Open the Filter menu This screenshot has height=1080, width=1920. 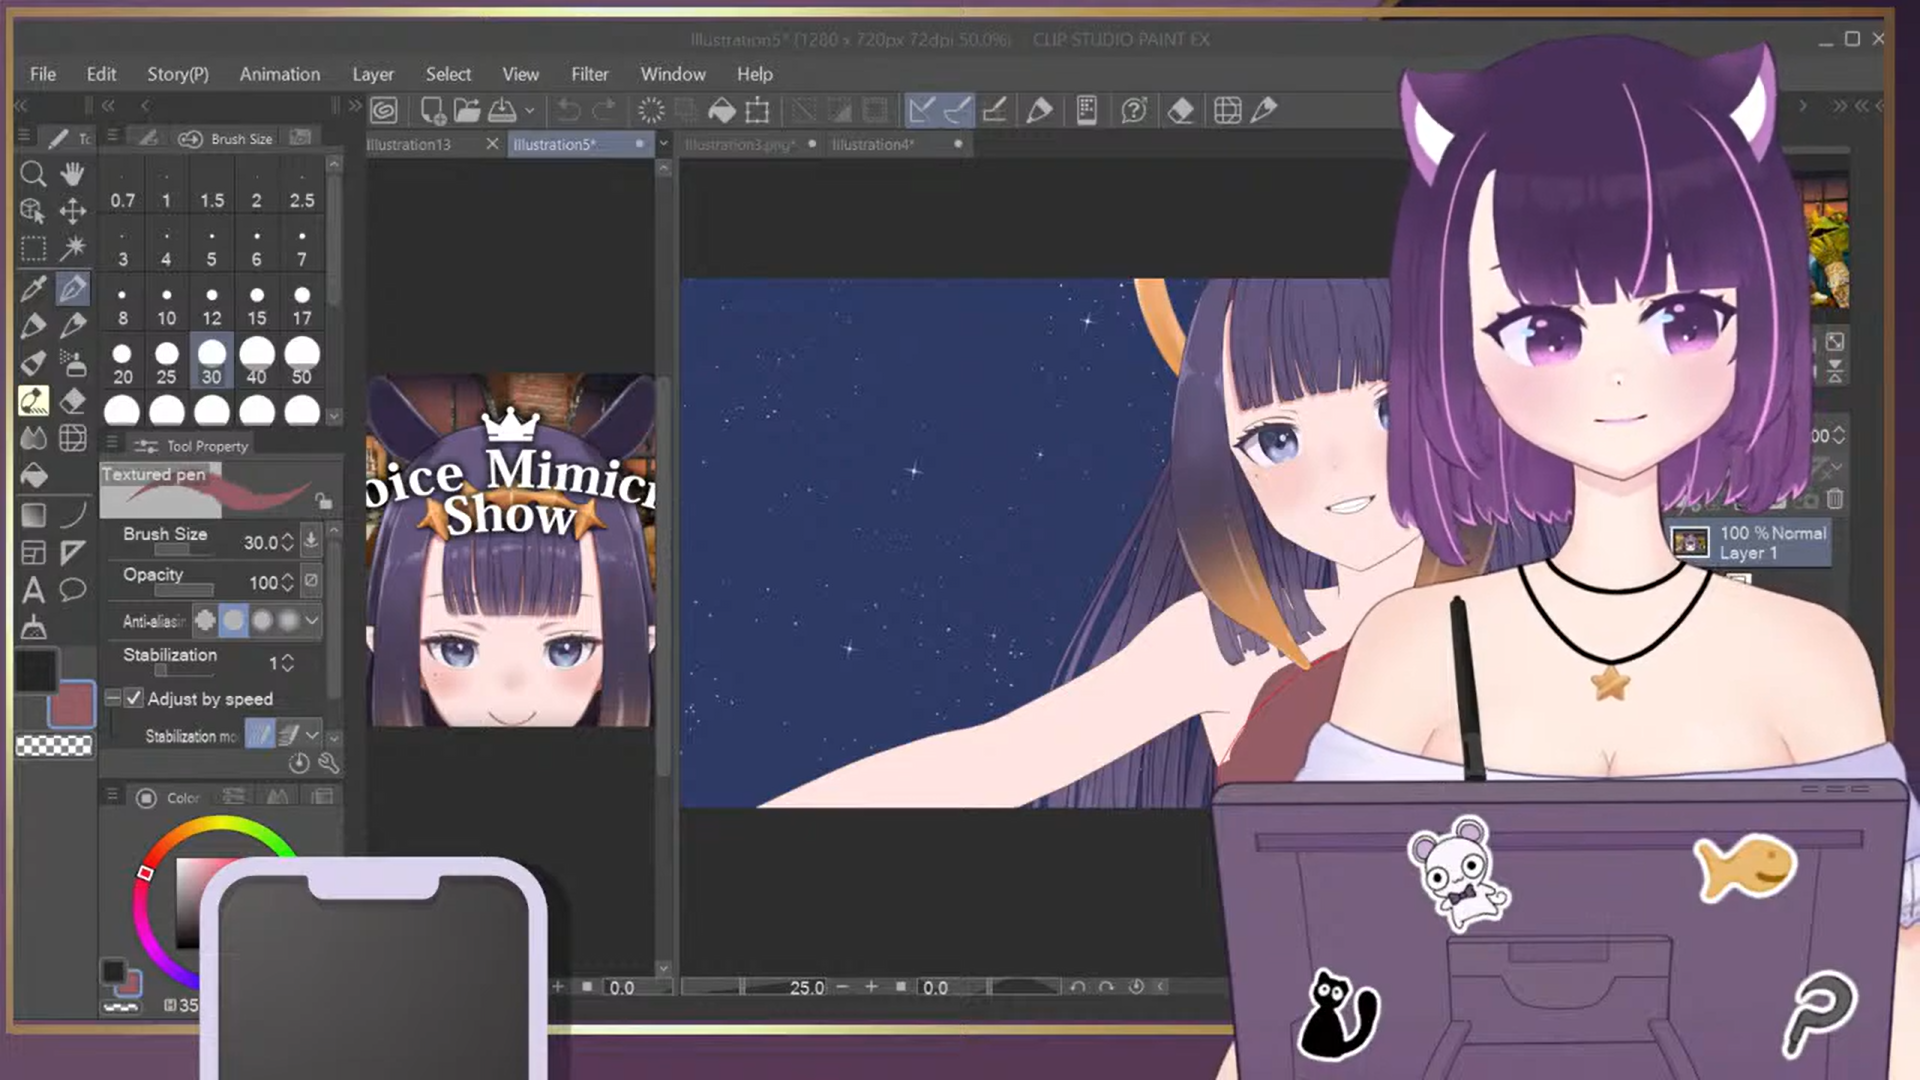[x=589, y=74]
